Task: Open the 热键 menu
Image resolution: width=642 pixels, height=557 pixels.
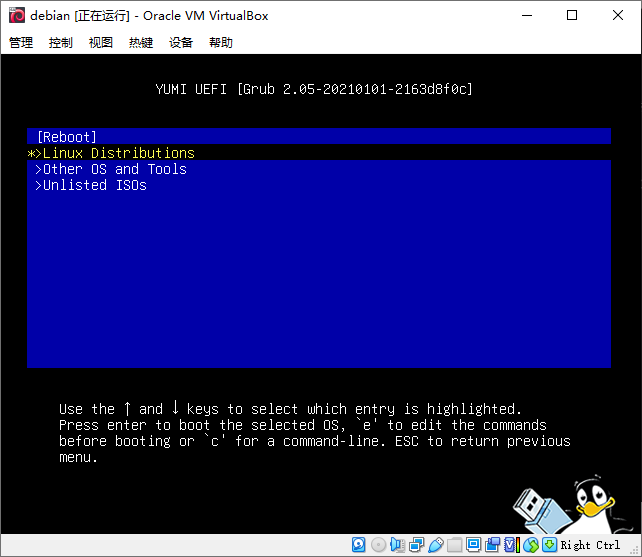Action: (x=141, y=42)
